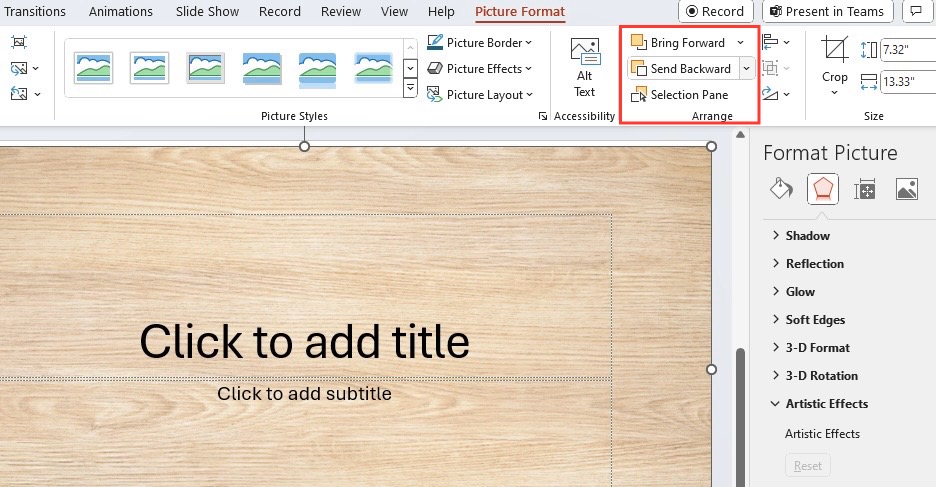This screenshot has width=936, height=487.
Task: Open the Picture Styles dialog launcher
Action: point(543,116)
